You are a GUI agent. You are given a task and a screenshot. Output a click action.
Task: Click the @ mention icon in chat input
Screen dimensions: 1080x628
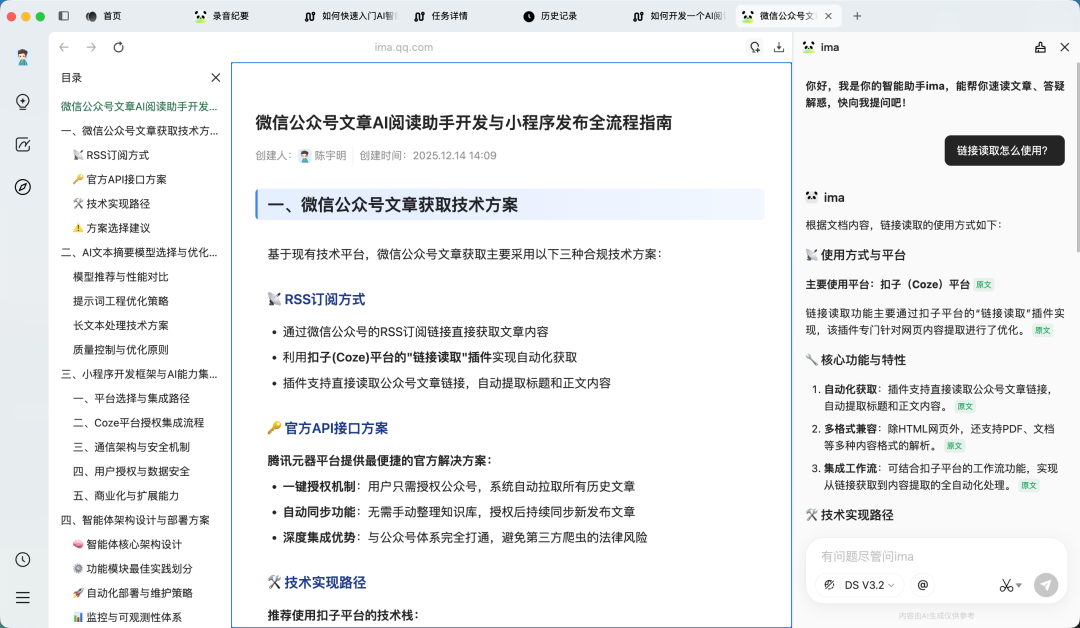click(x=922, y=585)
